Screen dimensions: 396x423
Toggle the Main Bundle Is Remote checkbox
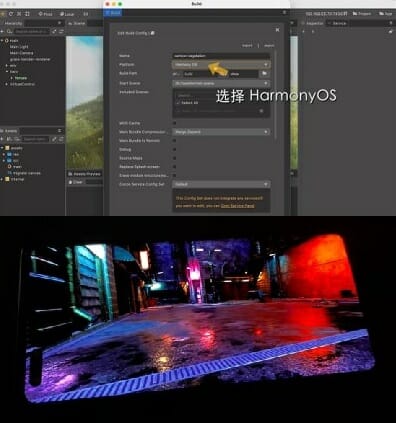174,141
